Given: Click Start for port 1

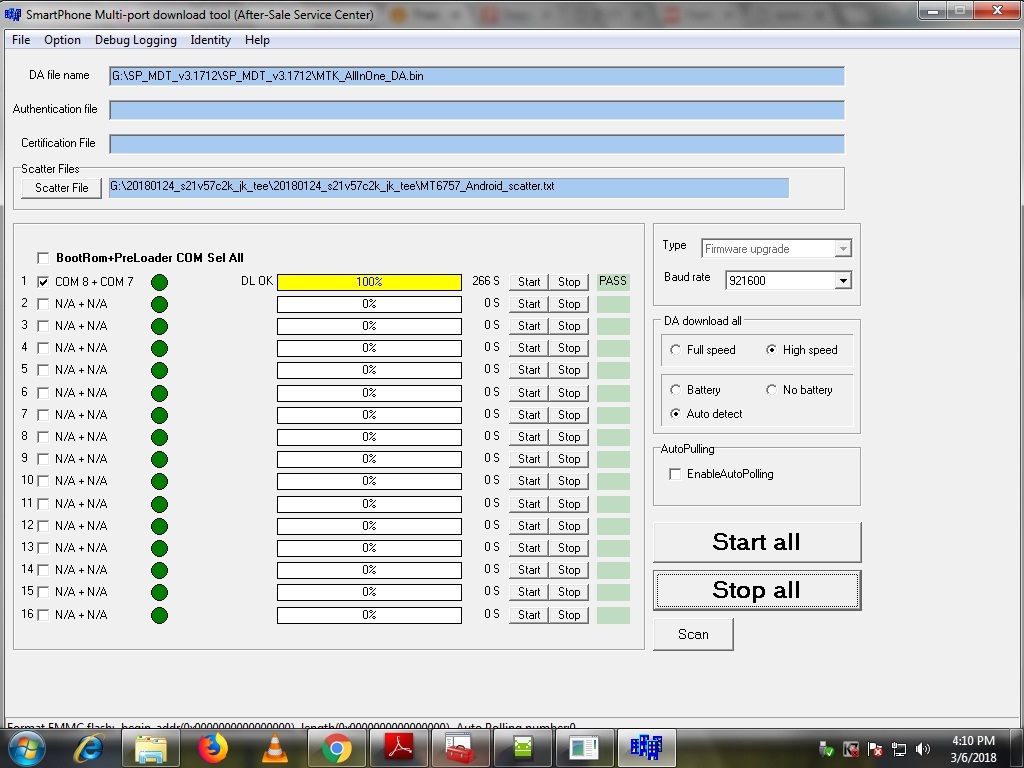Looking at the screenshot, I should click(x=529, y=282).
